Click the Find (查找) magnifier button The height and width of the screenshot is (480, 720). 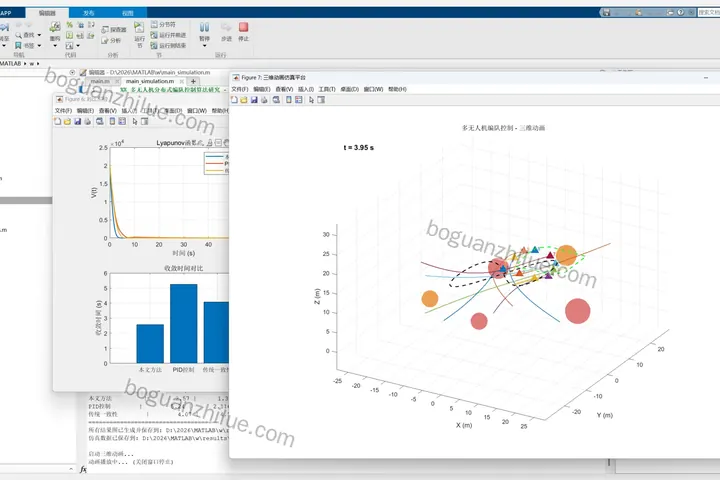[x=25, y=35]
